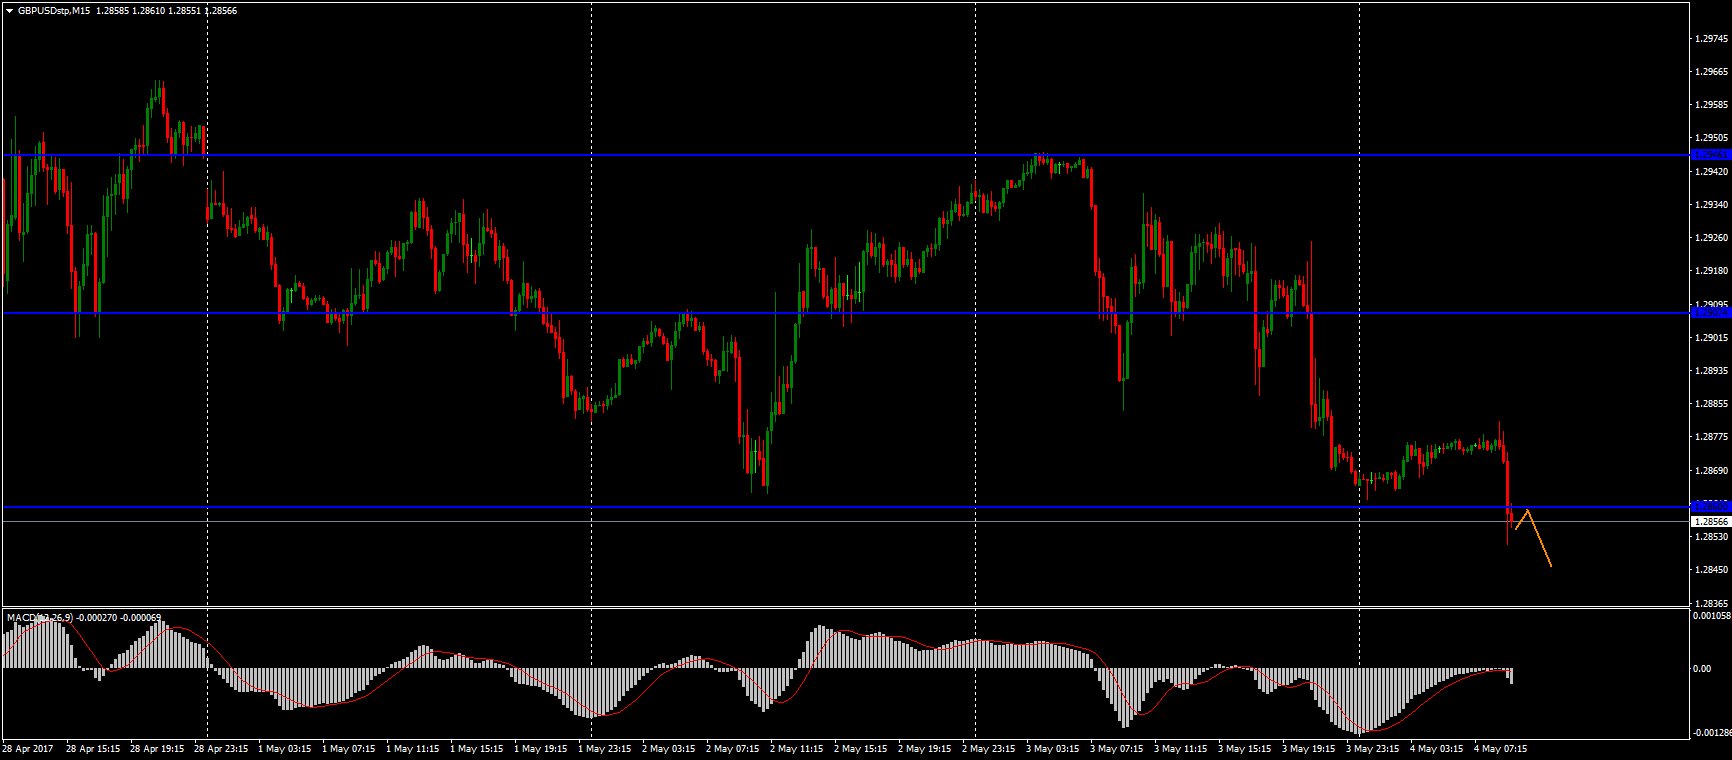Click the 1 May 11:15 time label
This screenshot has height=760, width=1732.
pos(412,748)
